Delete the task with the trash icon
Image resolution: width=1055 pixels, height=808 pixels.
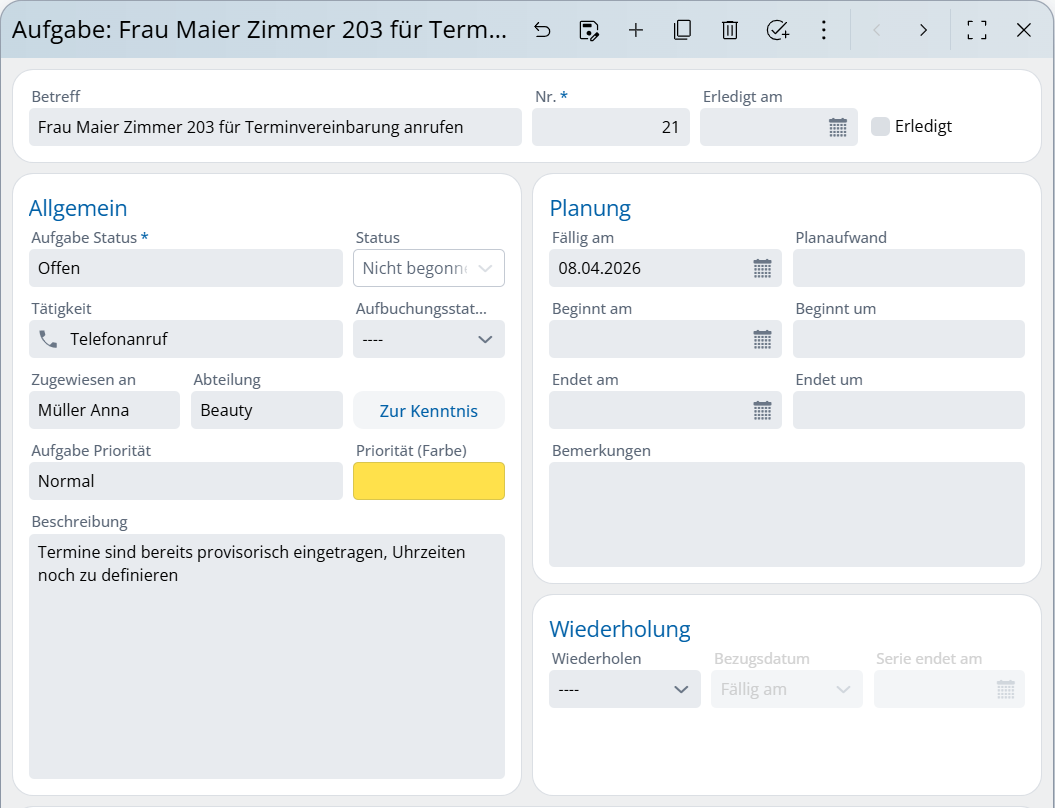(730, 30)
